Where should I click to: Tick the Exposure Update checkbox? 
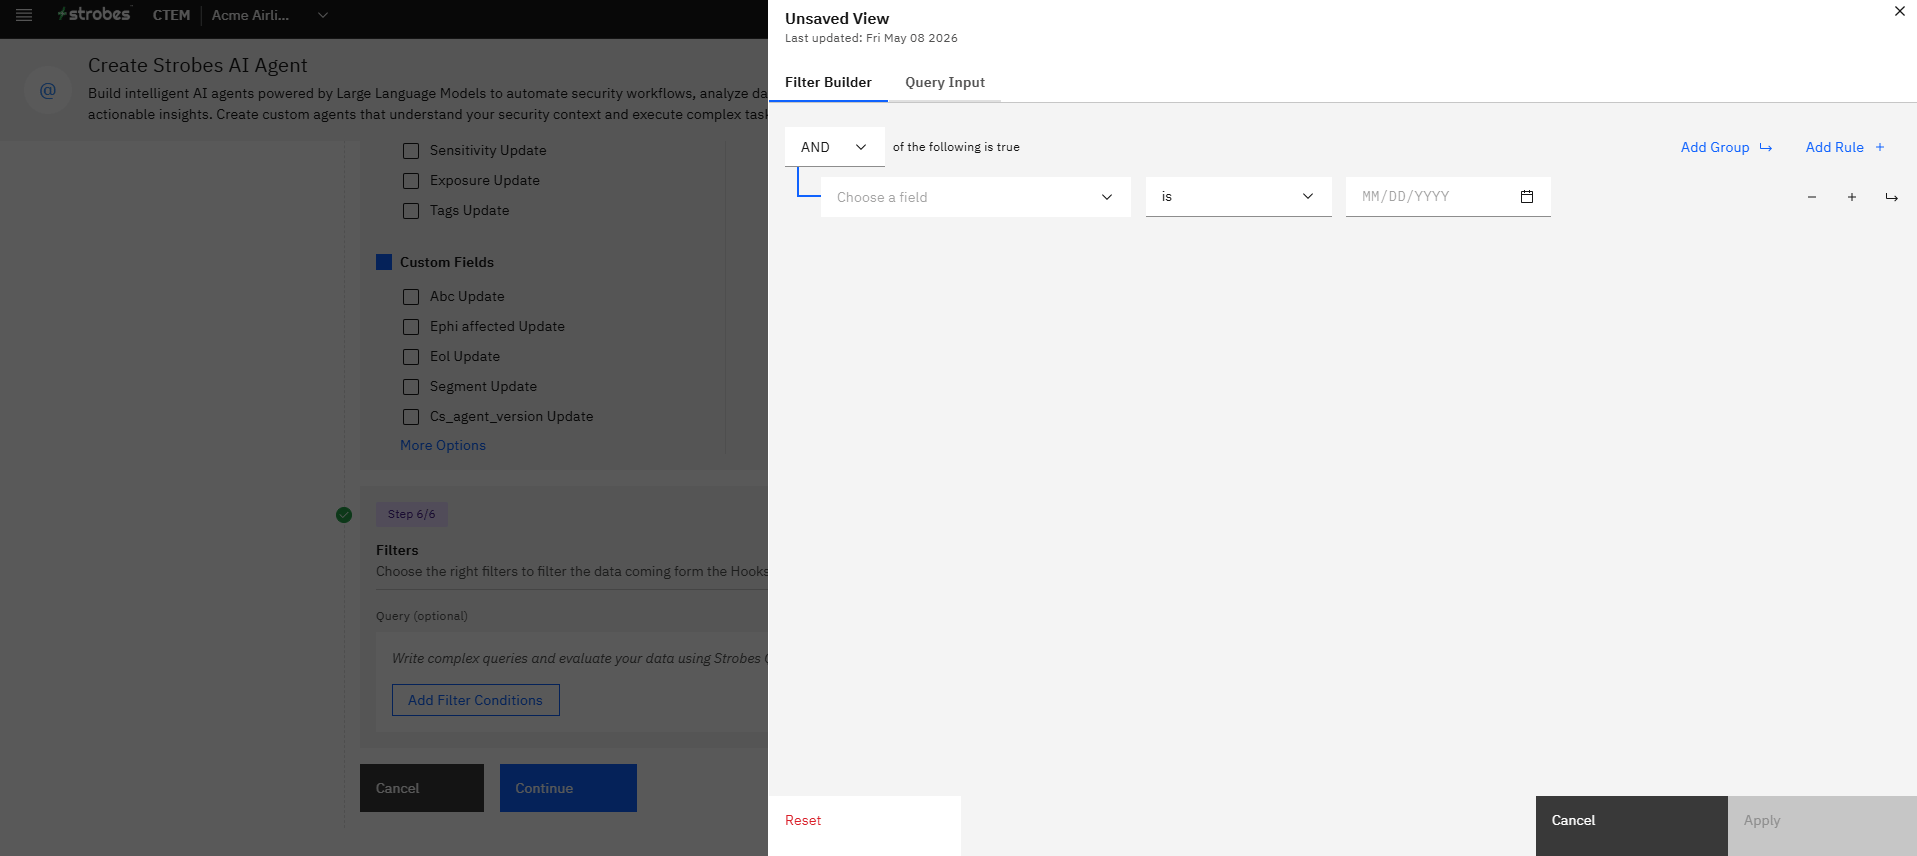pos(411,181)
